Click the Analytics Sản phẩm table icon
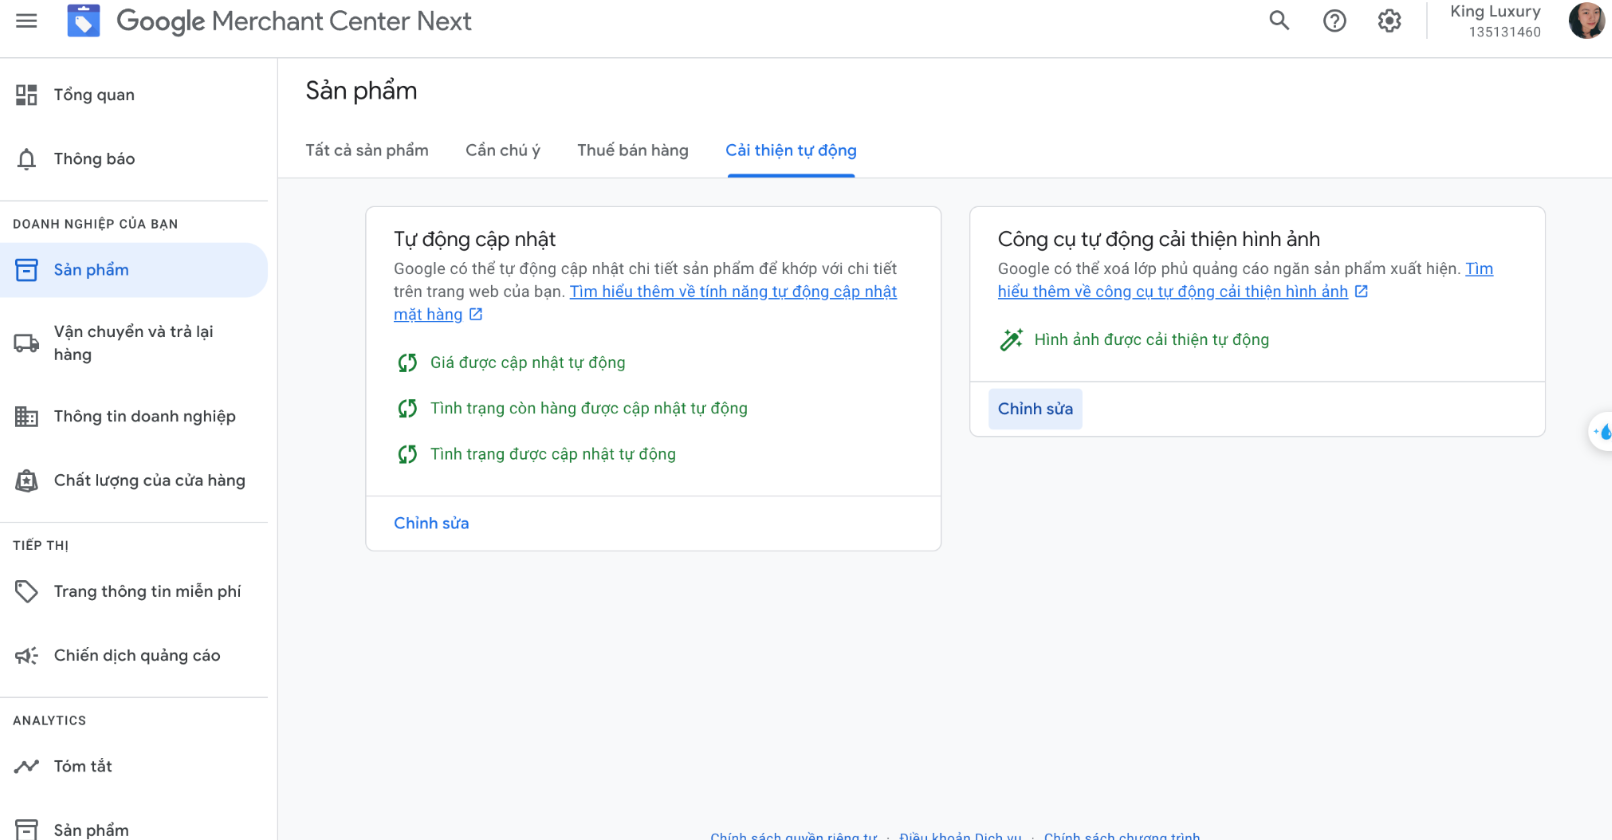This screenshot has width=1612, height=840. pos(27,830)
